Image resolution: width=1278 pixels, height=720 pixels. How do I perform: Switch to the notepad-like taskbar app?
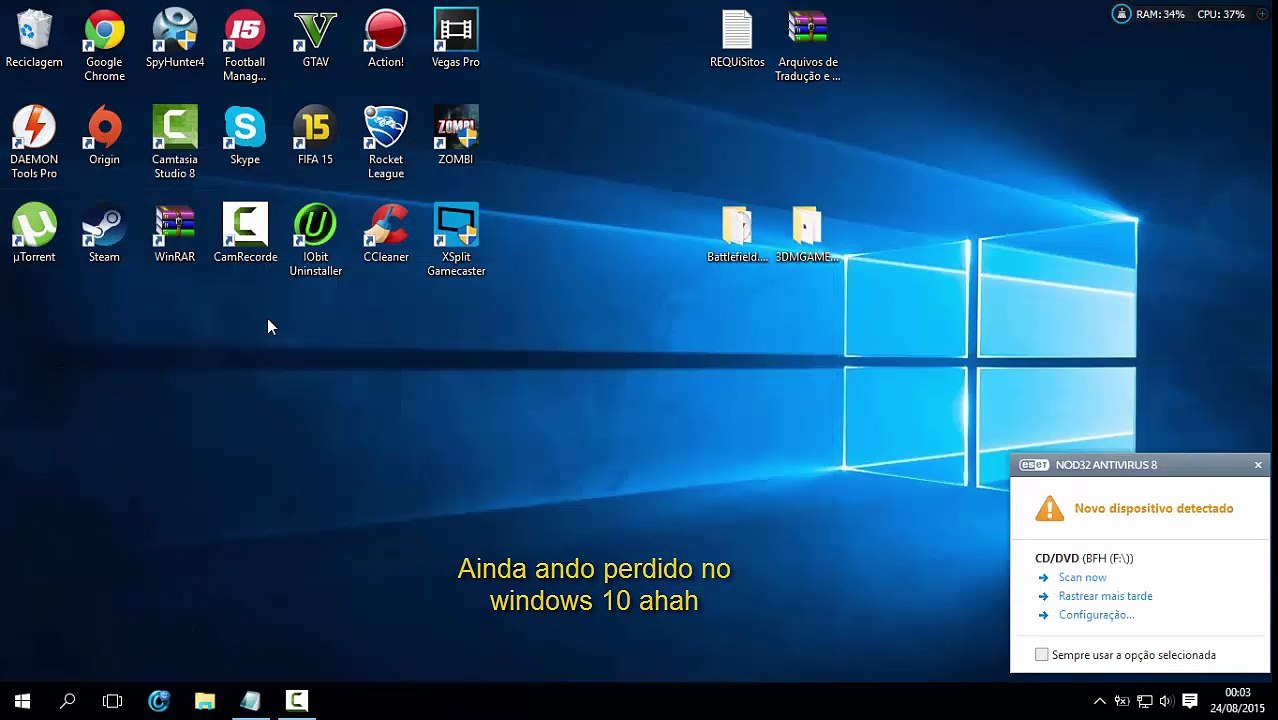251,701
